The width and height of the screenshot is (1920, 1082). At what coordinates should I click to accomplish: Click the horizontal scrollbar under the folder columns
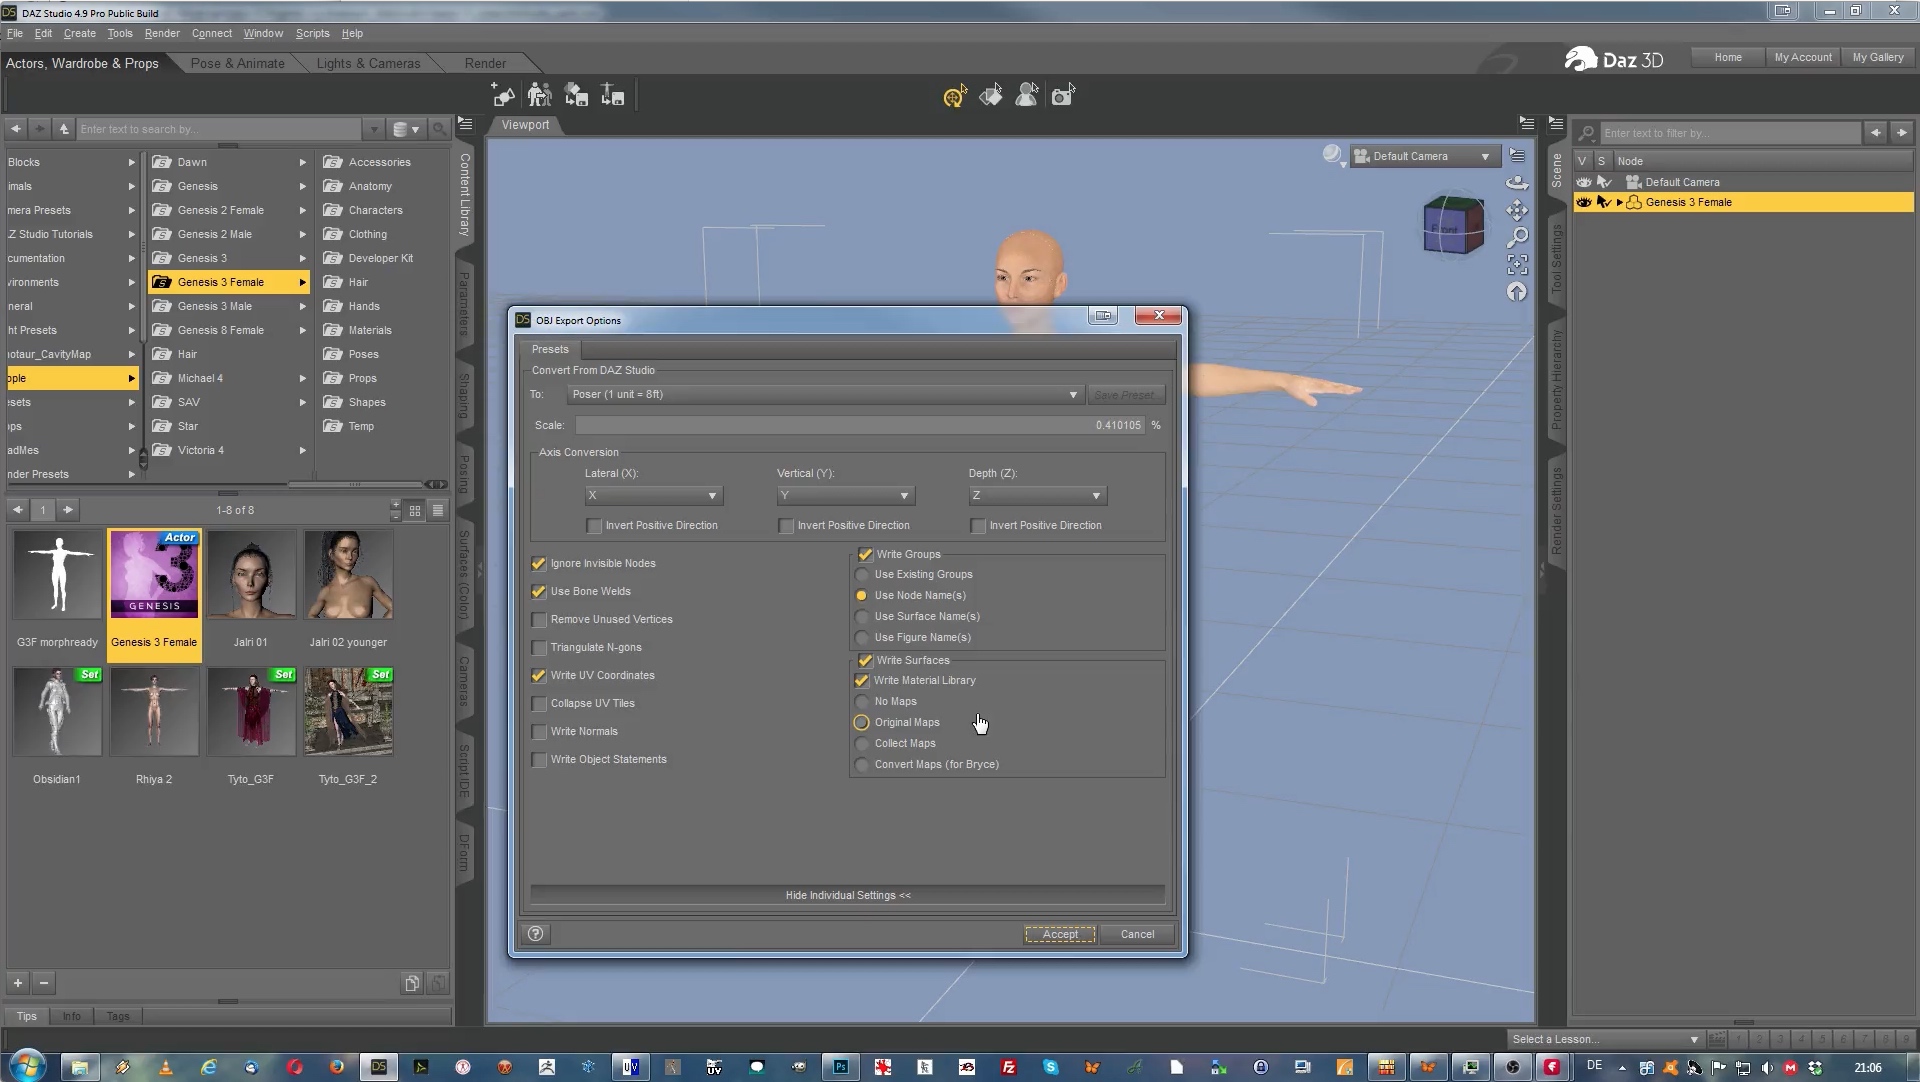[355, 485]
